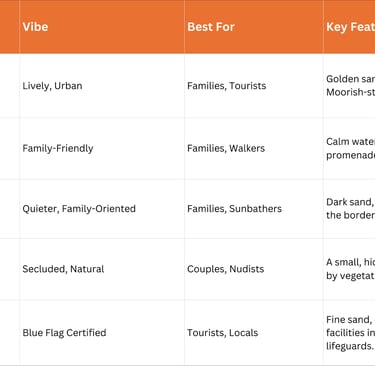Select the Lively, Urban cell

102,86
